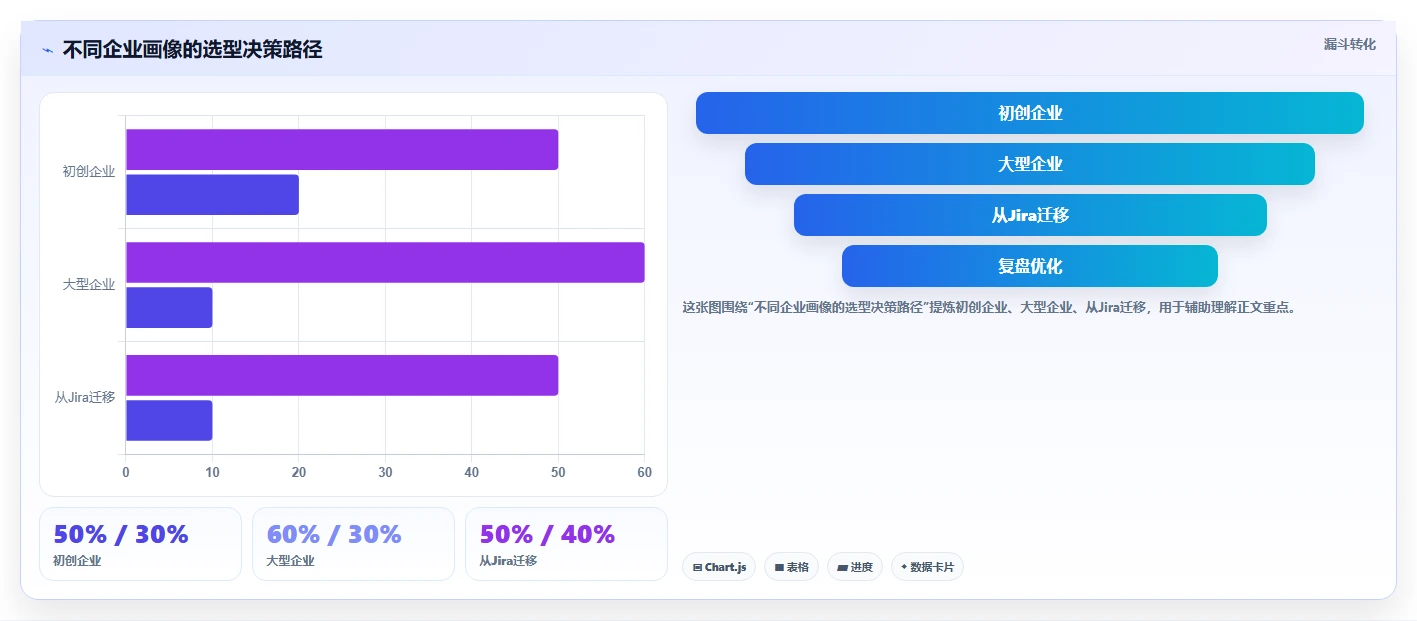This screenshot has height=621, width=1417.
Task: Click the purple bar for 初创企业
Action: tap(342, 149)
